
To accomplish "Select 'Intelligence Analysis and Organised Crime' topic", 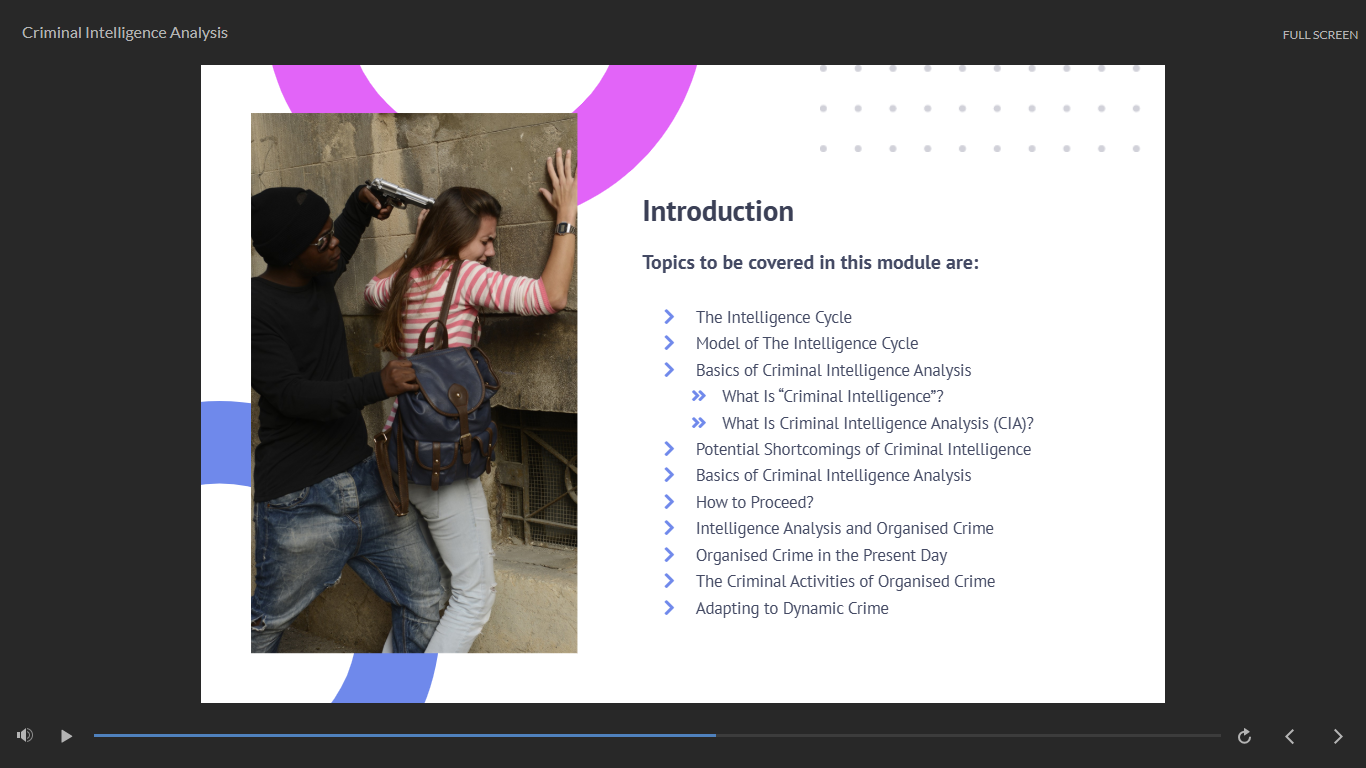I will 845,528.
